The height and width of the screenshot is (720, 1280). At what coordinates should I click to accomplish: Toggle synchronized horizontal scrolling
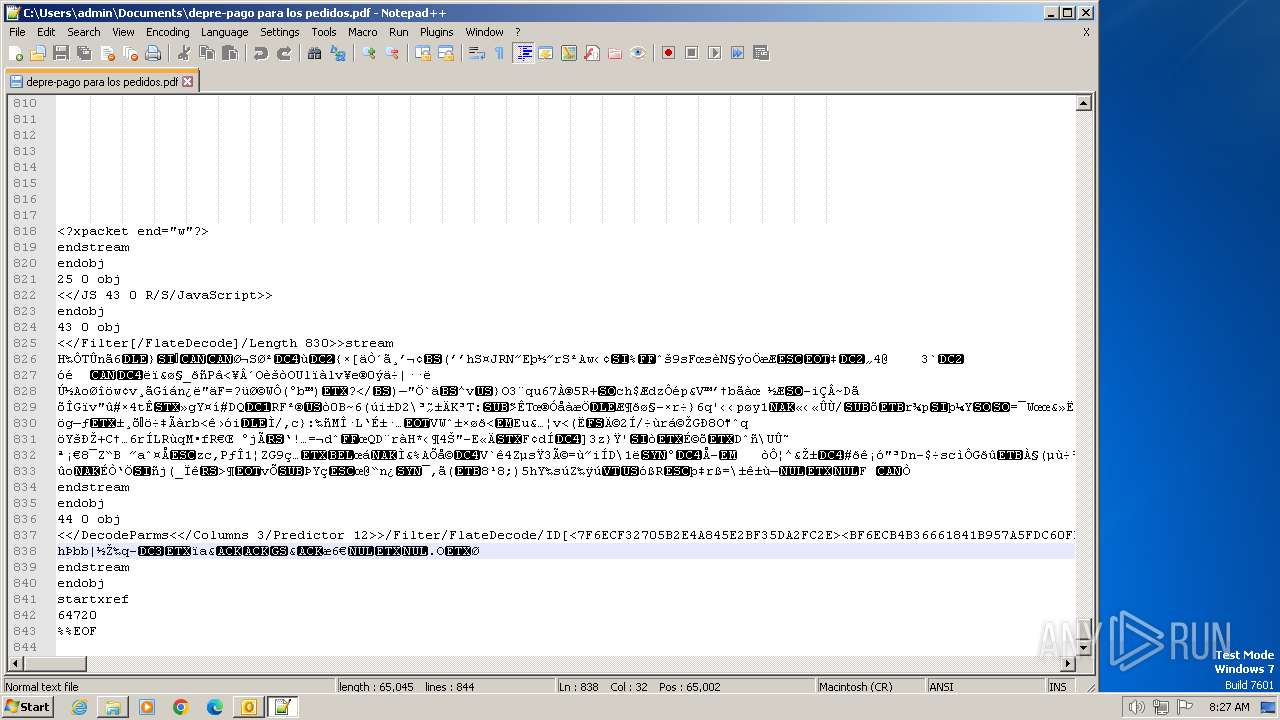[446, 53]
